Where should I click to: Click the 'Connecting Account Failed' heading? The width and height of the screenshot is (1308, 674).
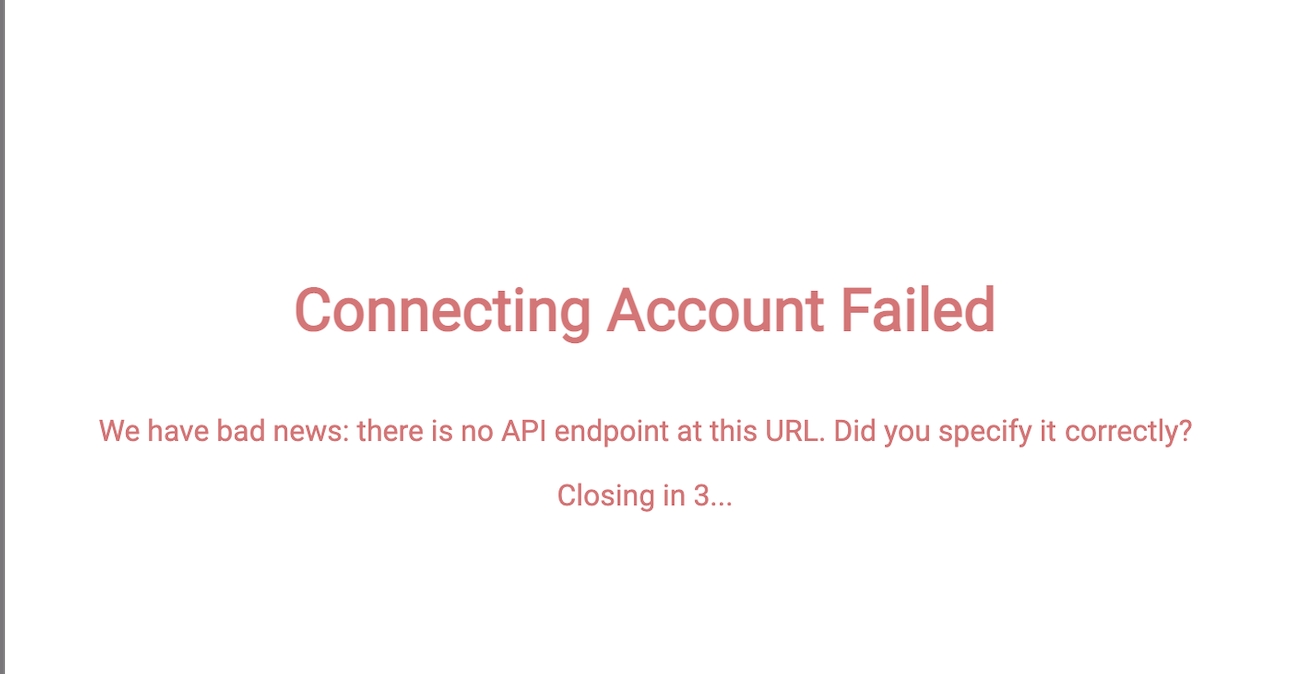[644, 311]
